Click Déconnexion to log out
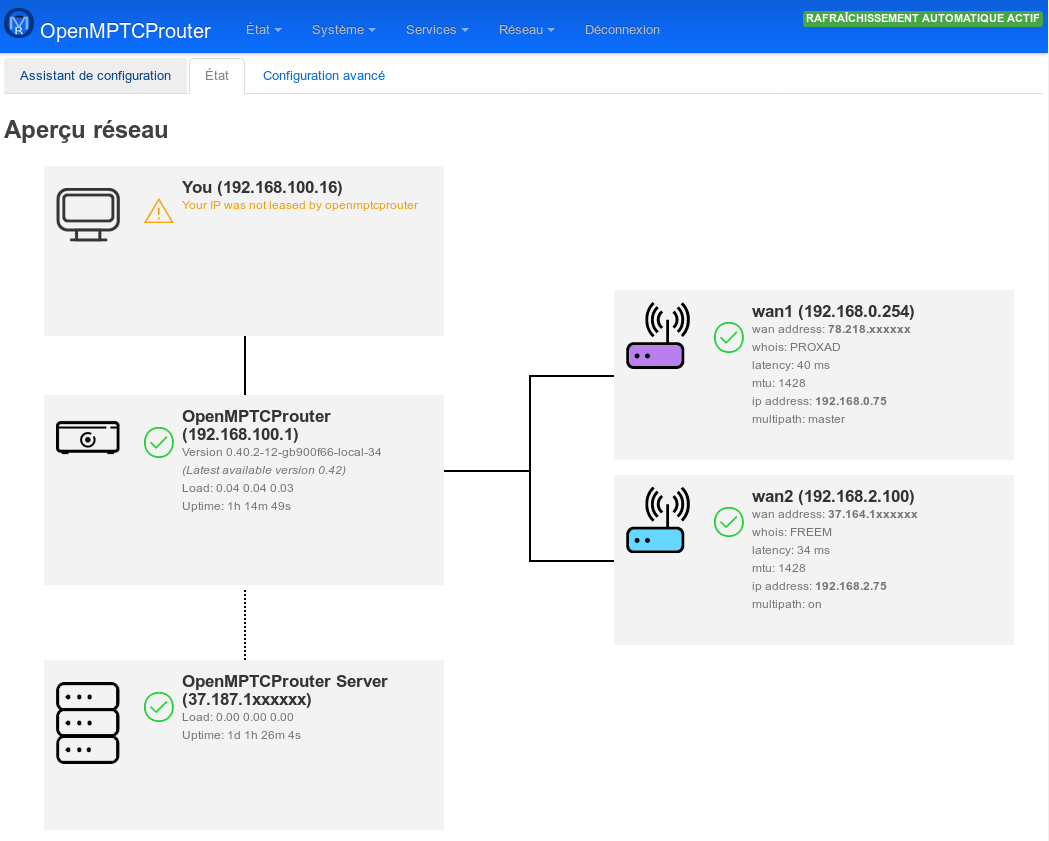1049x841 pixels. (622, 29)
